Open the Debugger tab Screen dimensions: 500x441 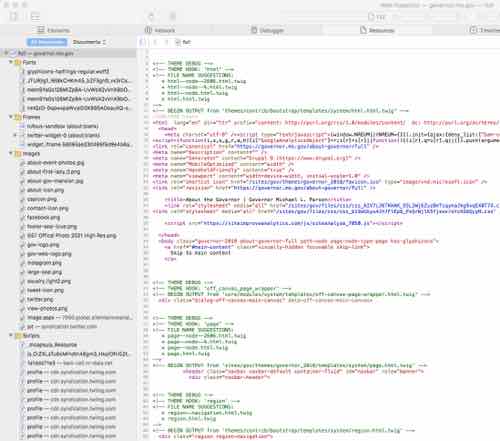click(x=267, y=30)
